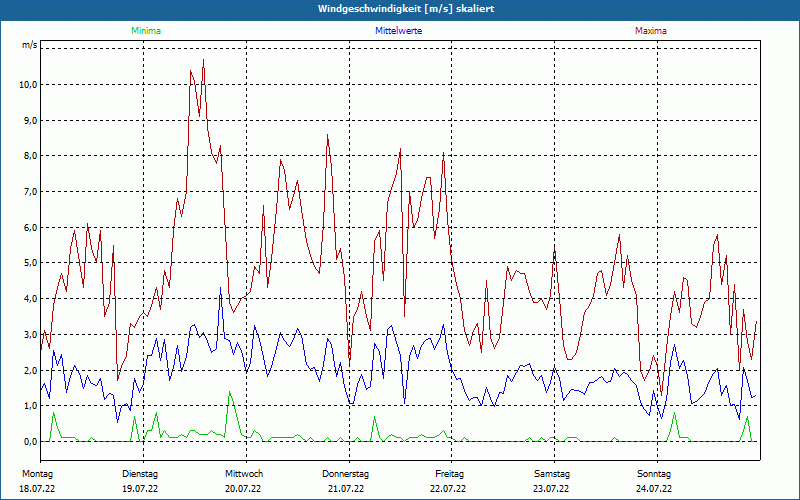Screen dimensions: 800x500
Task: Click the 20.07.22 date label
Action: (243, 489)
